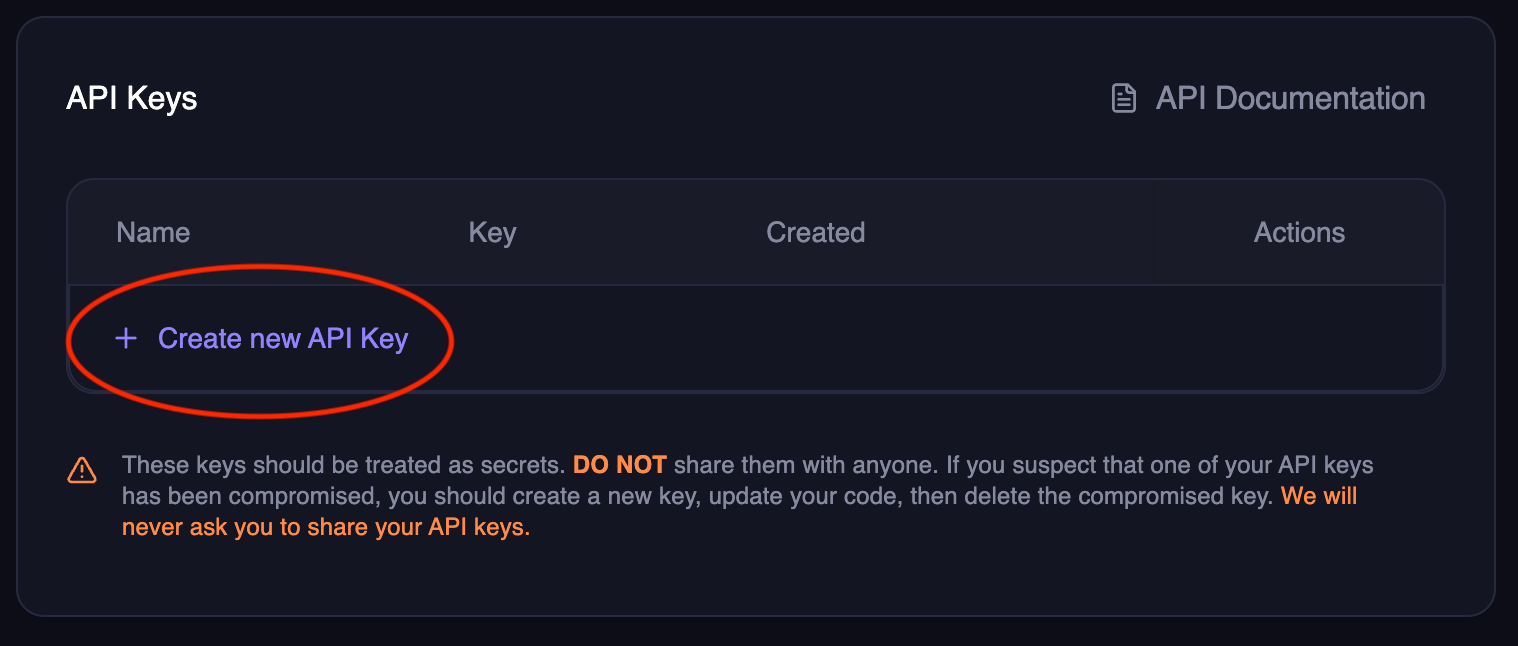Click the Actions column header
This screenshot has height=646, width=1518.
pyautogui.click(x=1299, y=232)
